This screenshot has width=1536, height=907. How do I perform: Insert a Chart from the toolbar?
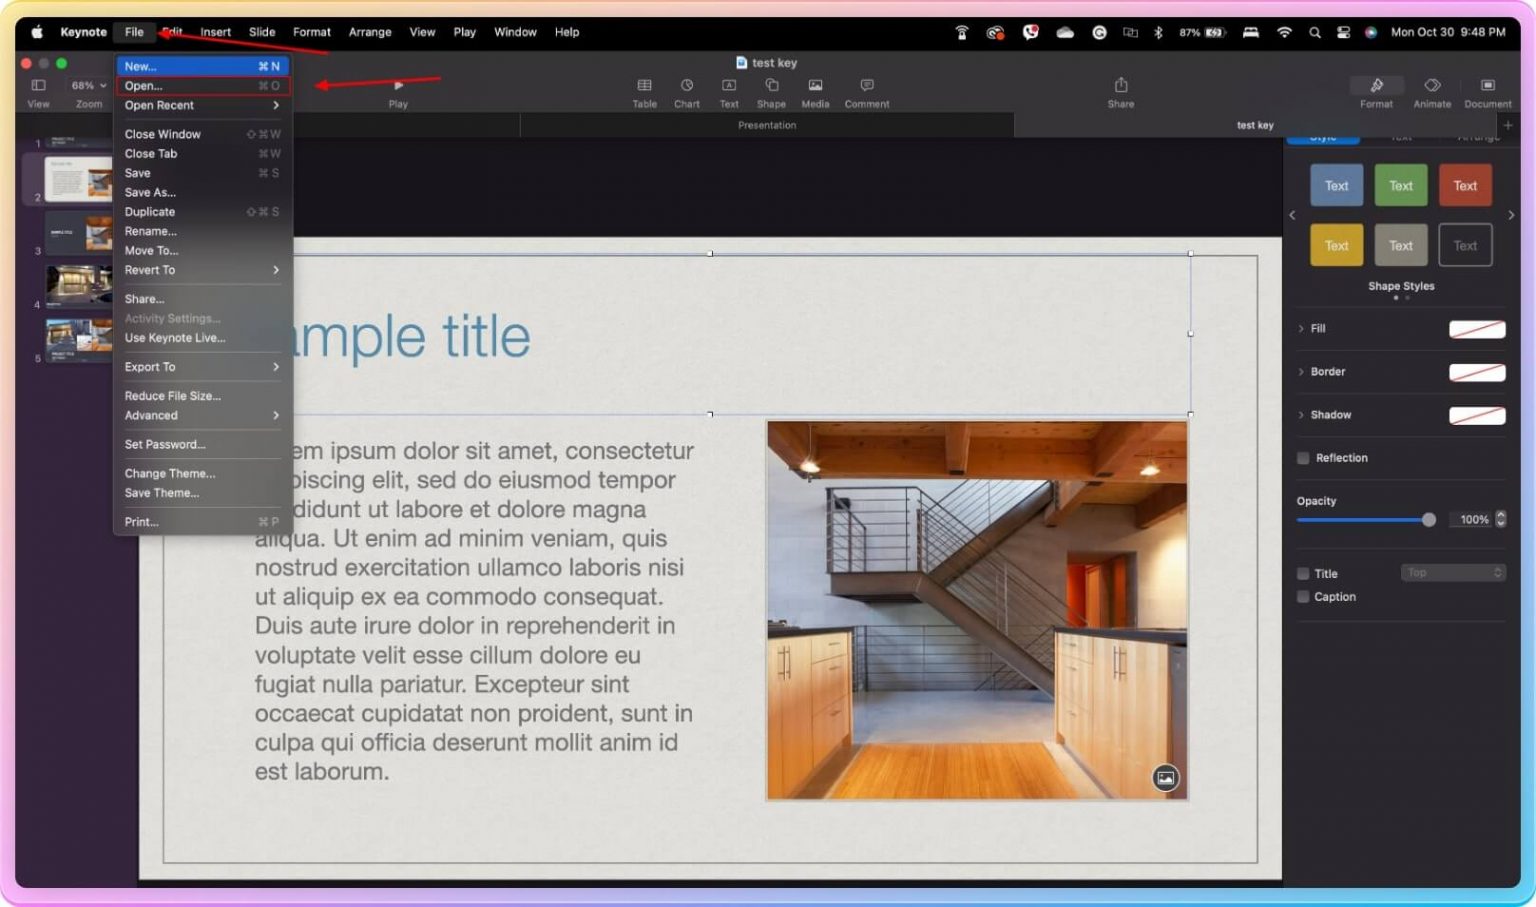pyautogui.click(x=687, y=90)
